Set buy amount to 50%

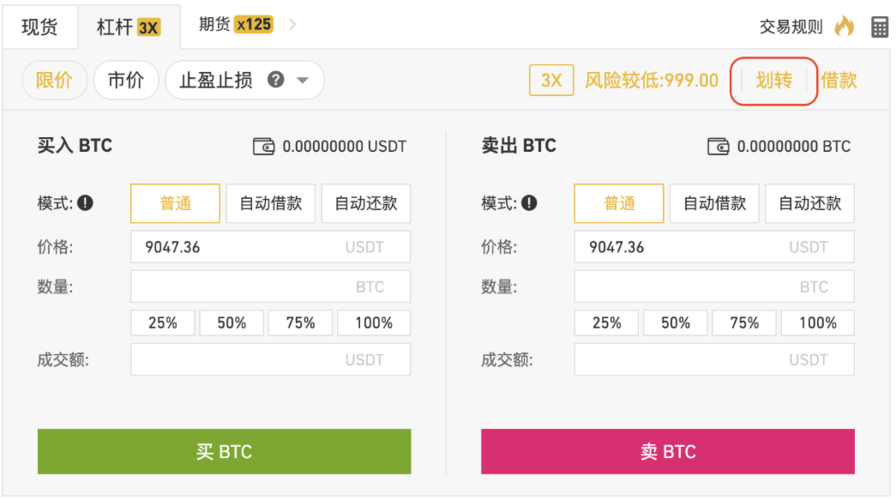231,322
